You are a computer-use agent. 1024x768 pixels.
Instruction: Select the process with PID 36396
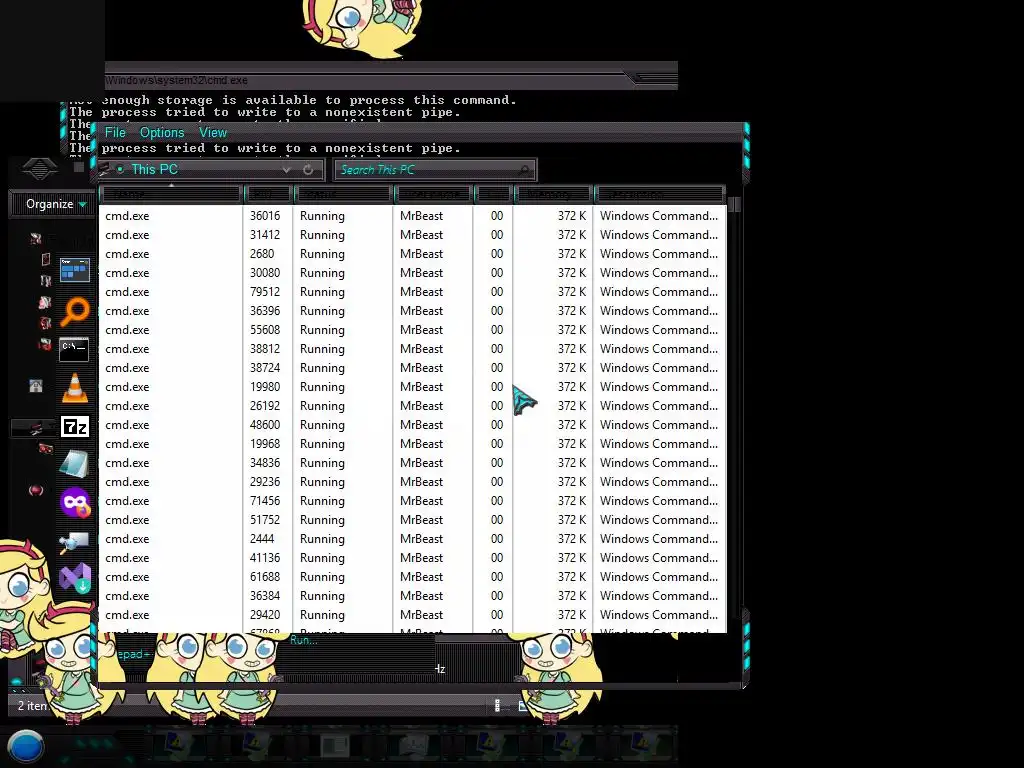point(413,311)
